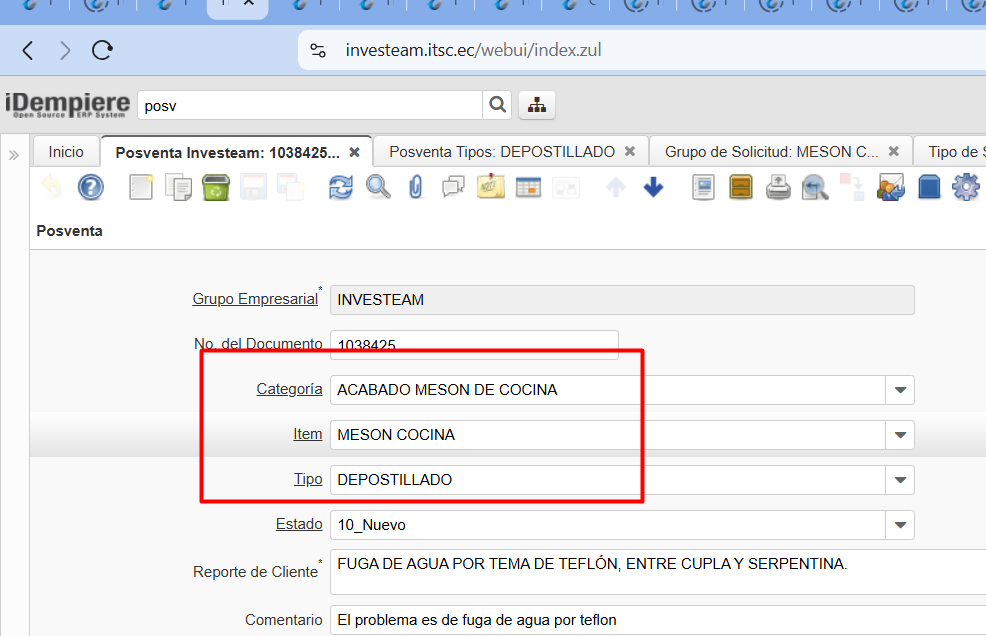The height and width of the screenshot is (636, 986).
Task: Refresh the record with Requery icon
Action: [x=341, y=187]
